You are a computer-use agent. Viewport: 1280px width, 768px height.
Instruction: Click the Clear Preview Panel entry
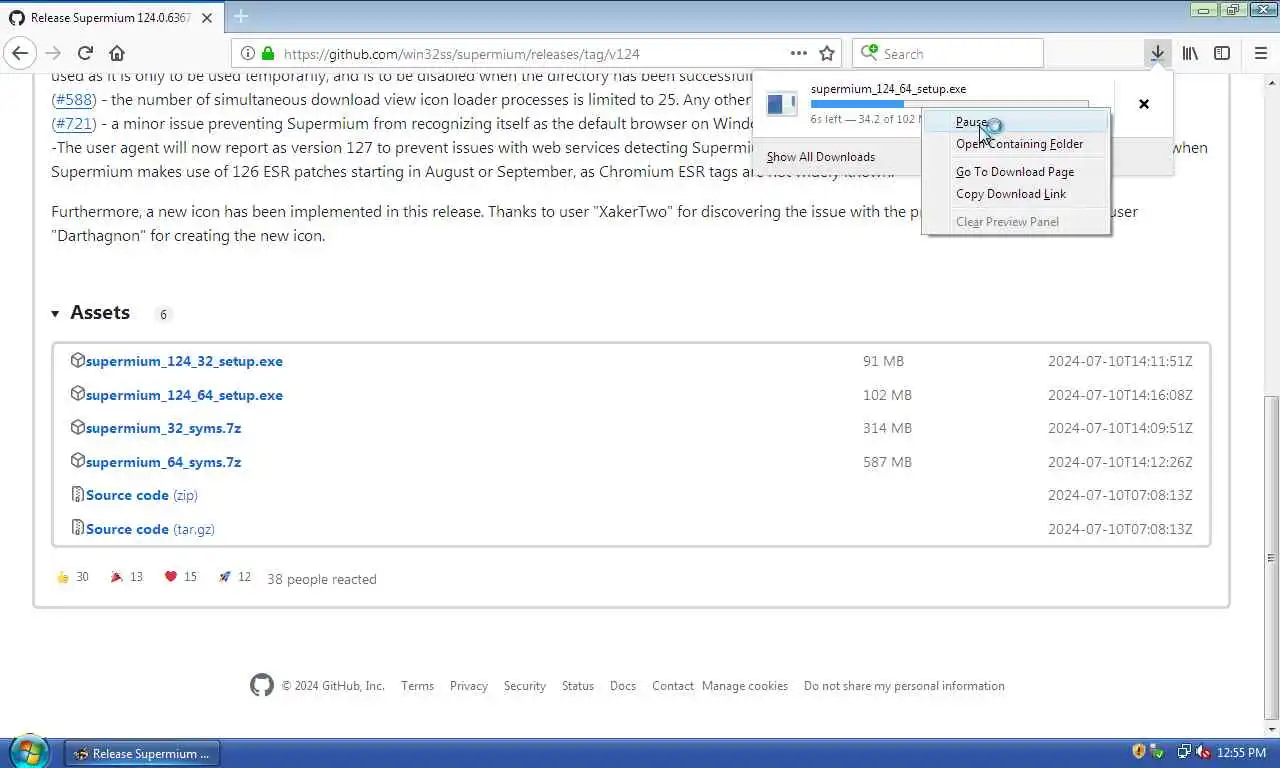click(1016, 222)
